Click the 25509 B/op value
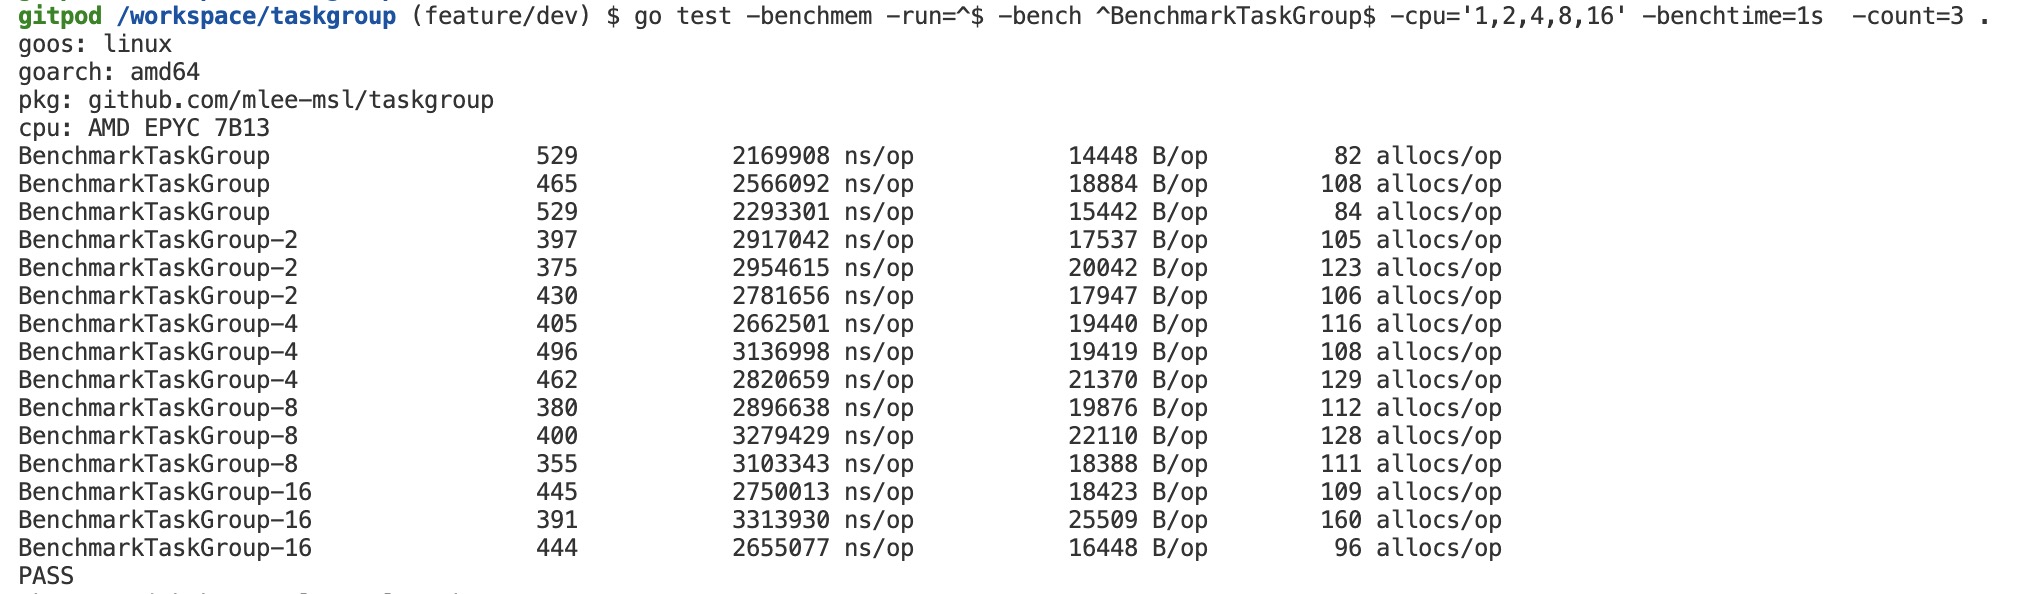Viewport: 2018px width, 594px height. coord(1138,520)
